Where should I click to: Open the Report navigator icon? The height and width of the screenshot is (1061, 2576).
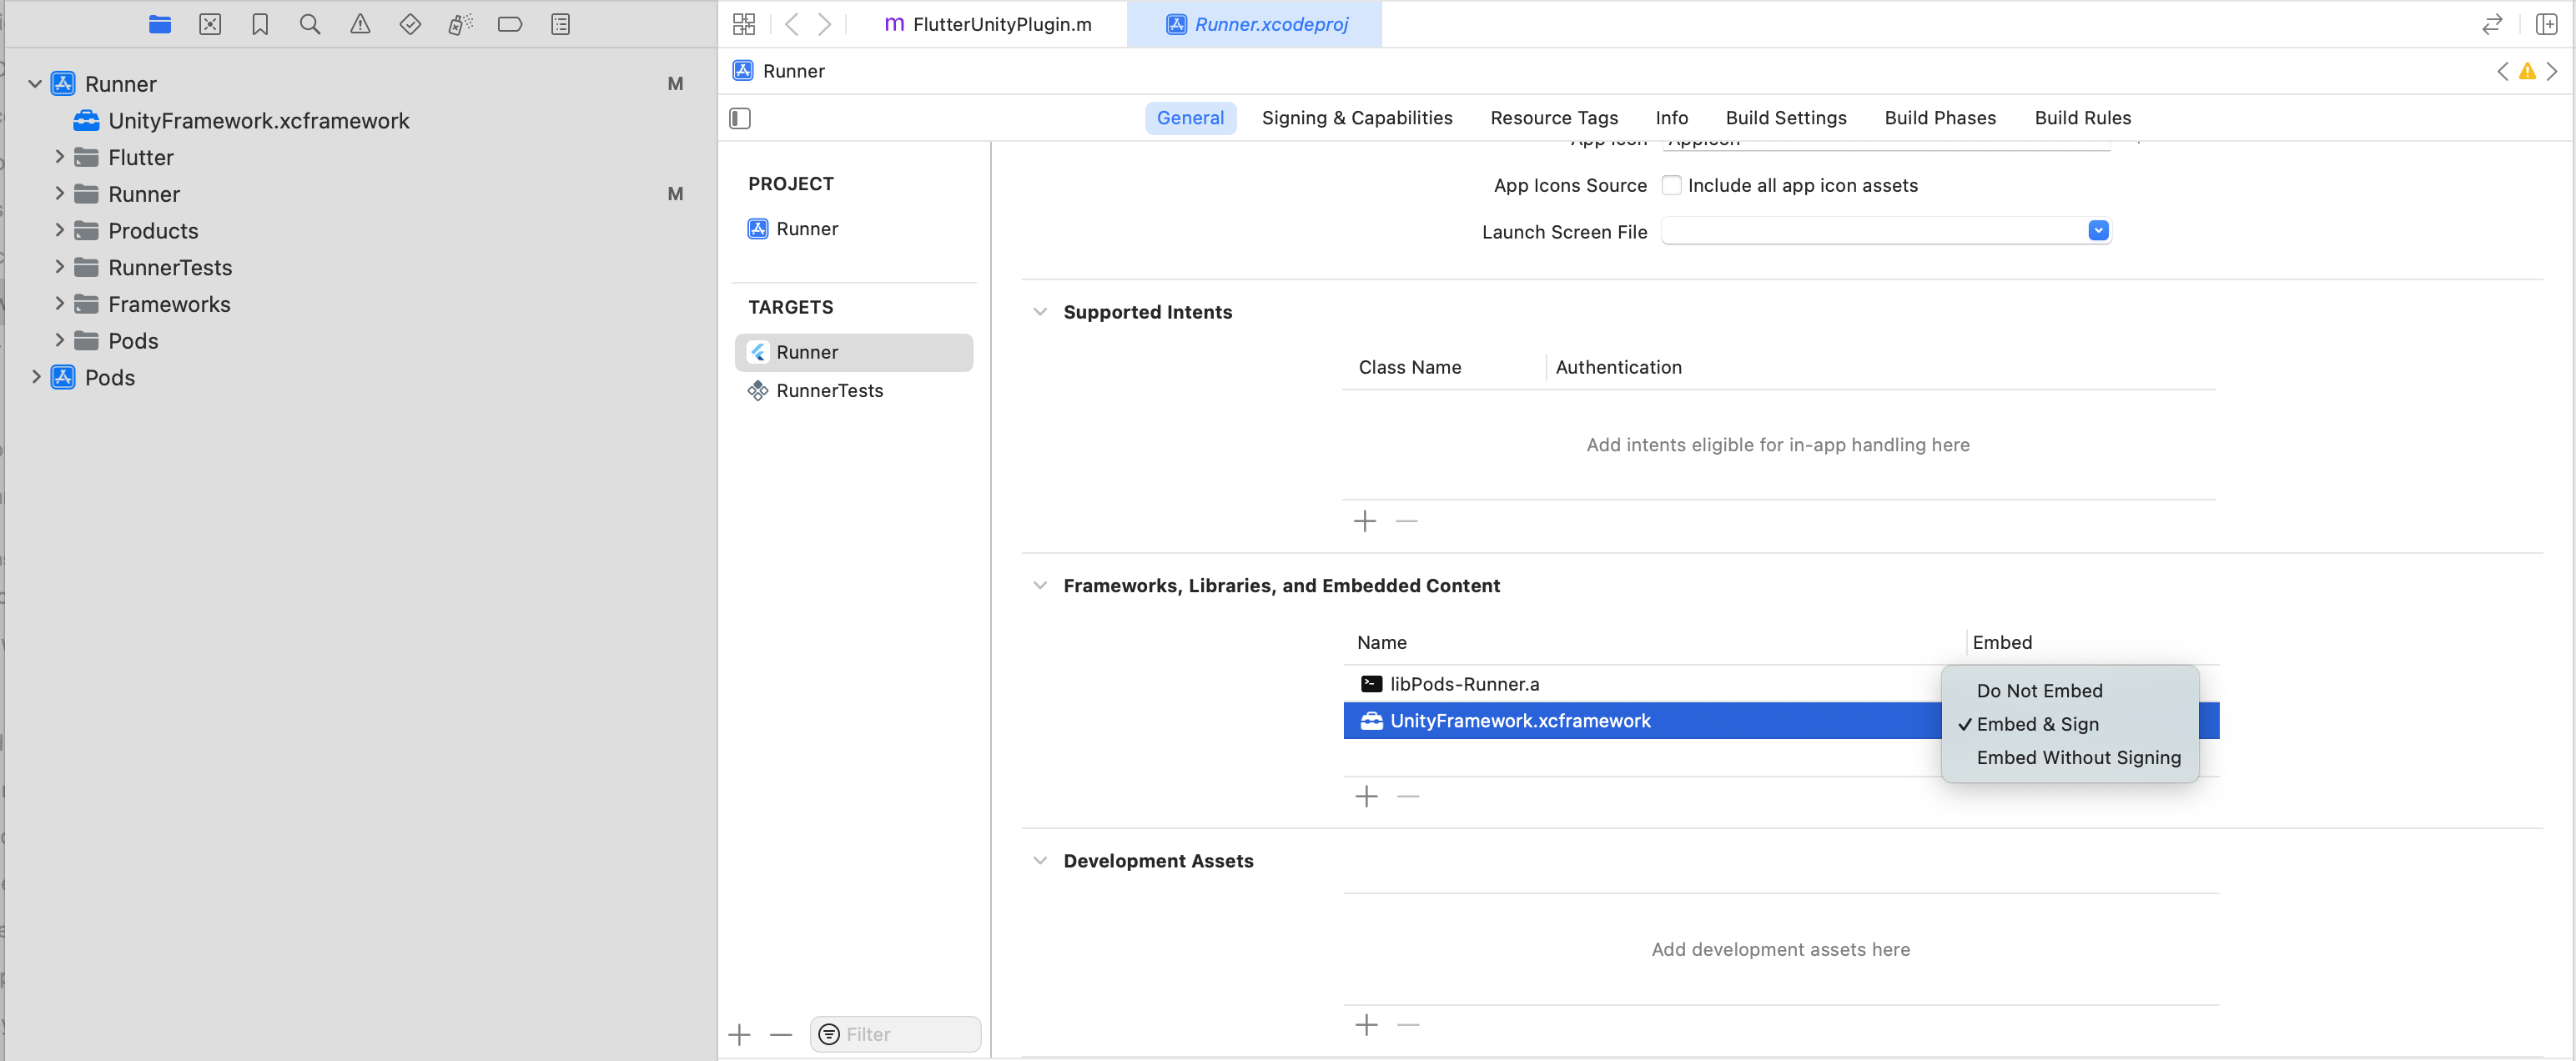[560, 24]
